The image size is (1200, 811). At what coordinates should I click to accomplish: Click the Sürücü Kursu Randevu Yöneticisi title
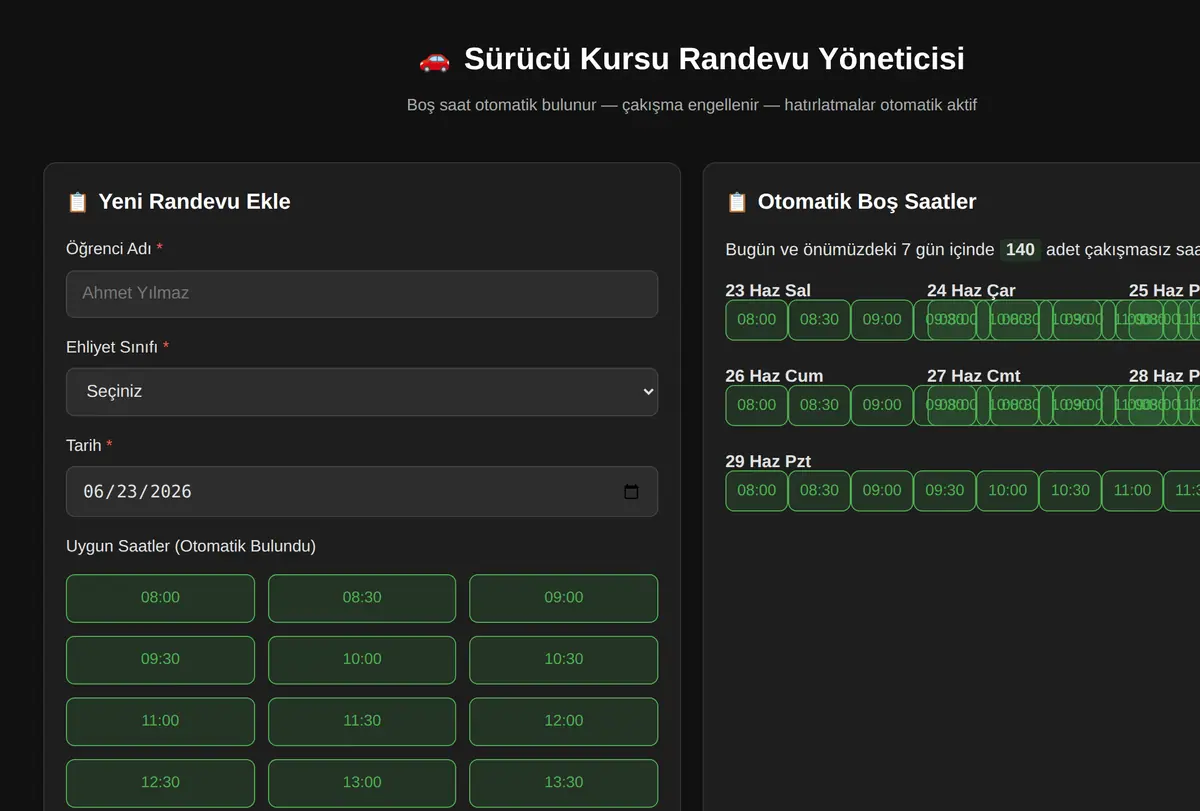click(714, 59)
